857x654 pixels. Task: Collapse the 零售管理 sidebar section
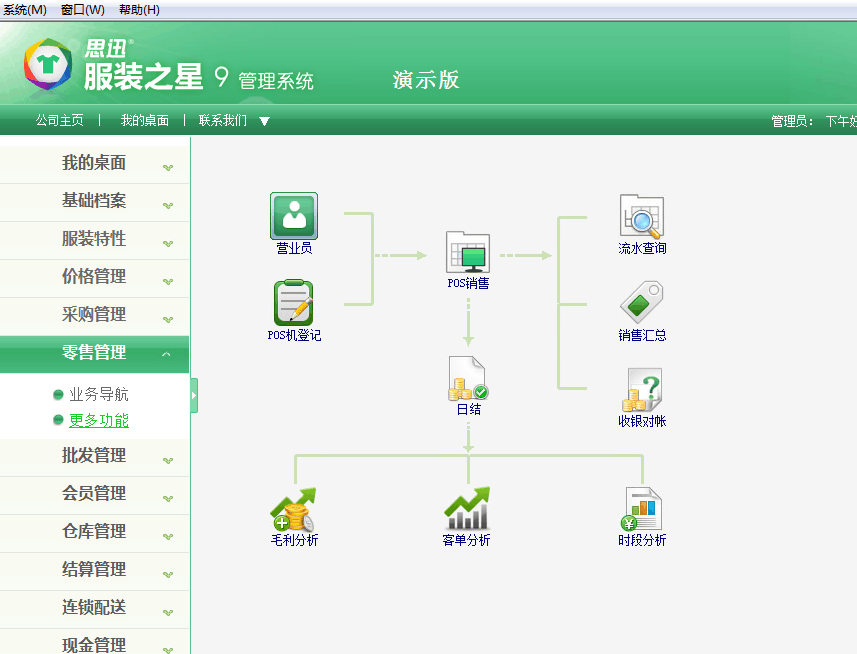click(95, 353)
